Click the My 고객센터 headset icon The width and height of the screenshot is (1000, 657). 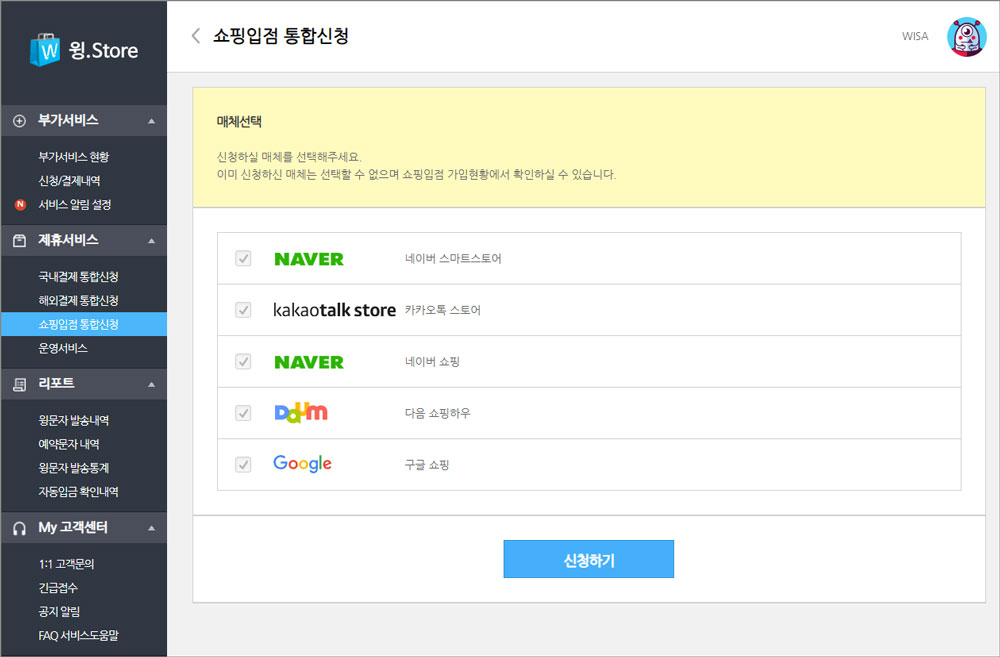pyautogui.click(x=20, y=528)
